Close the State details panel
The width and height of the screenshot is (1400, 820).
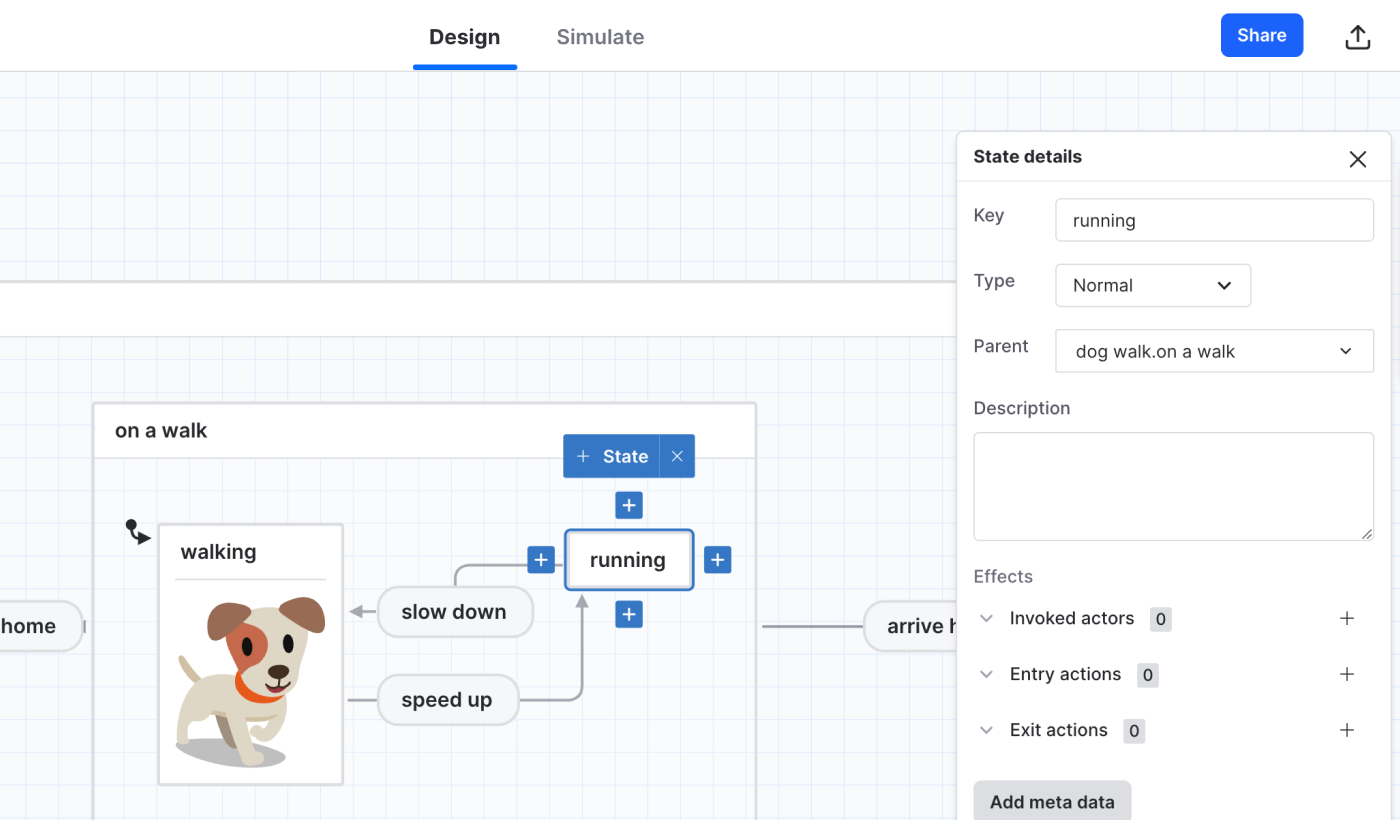point(1357,159)
